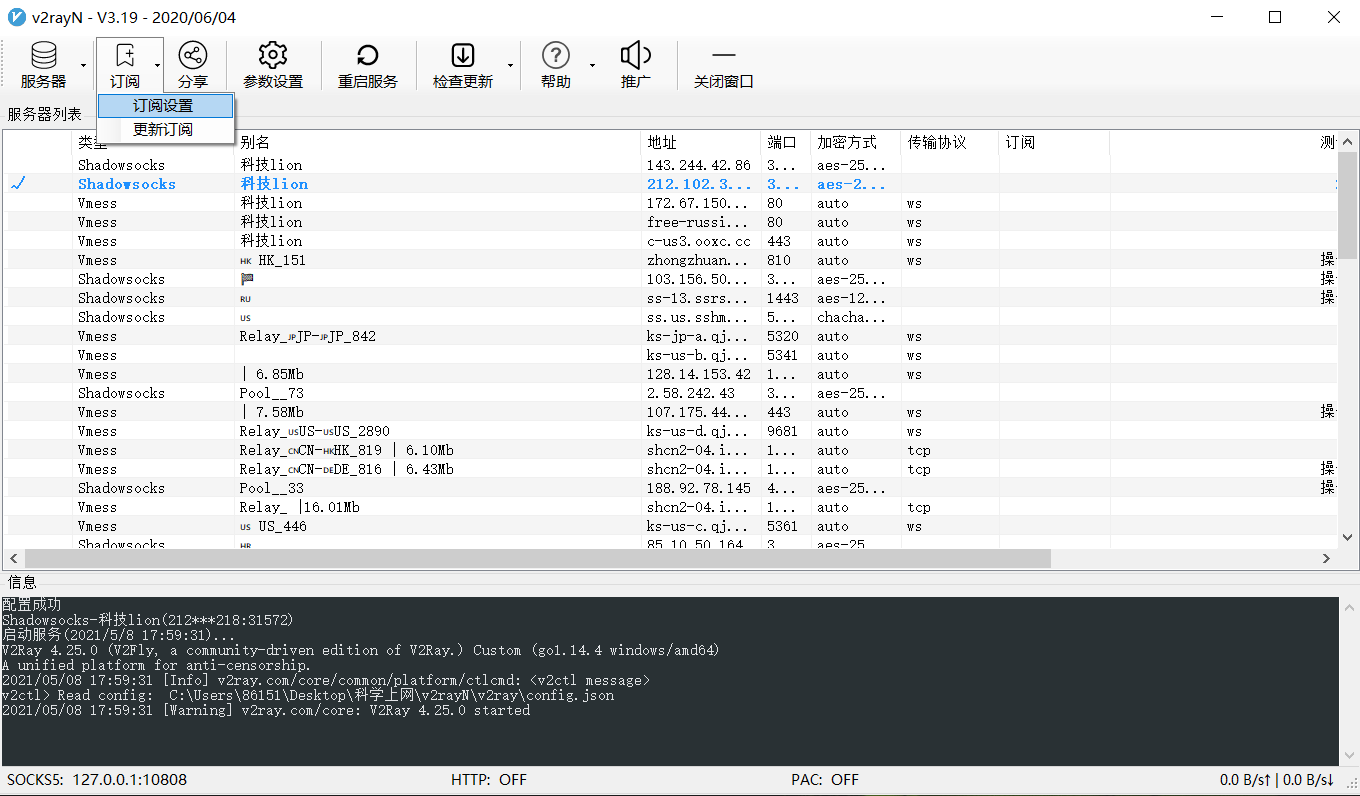Sort by the 端口 column header
The image size is (1360, 796).
[785, 142]
